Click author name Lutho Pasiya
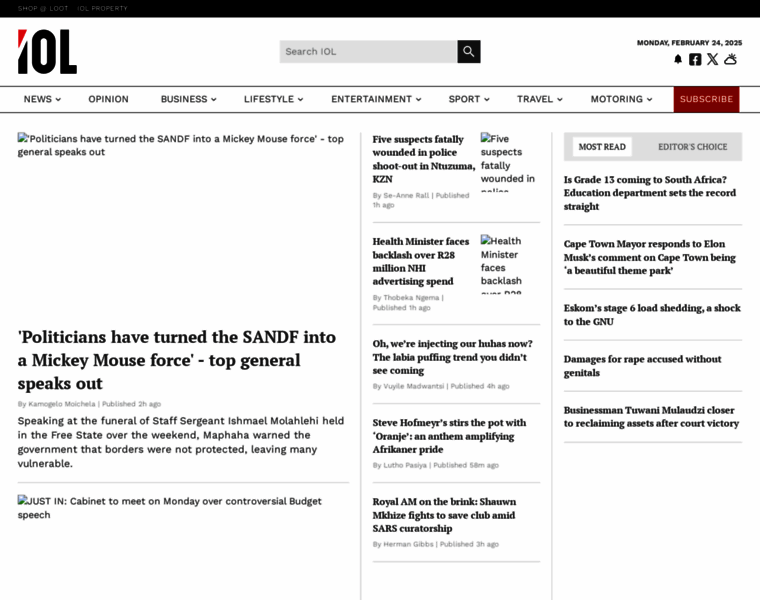This screenshot has height=600, width=760. [x=405, y=465]
